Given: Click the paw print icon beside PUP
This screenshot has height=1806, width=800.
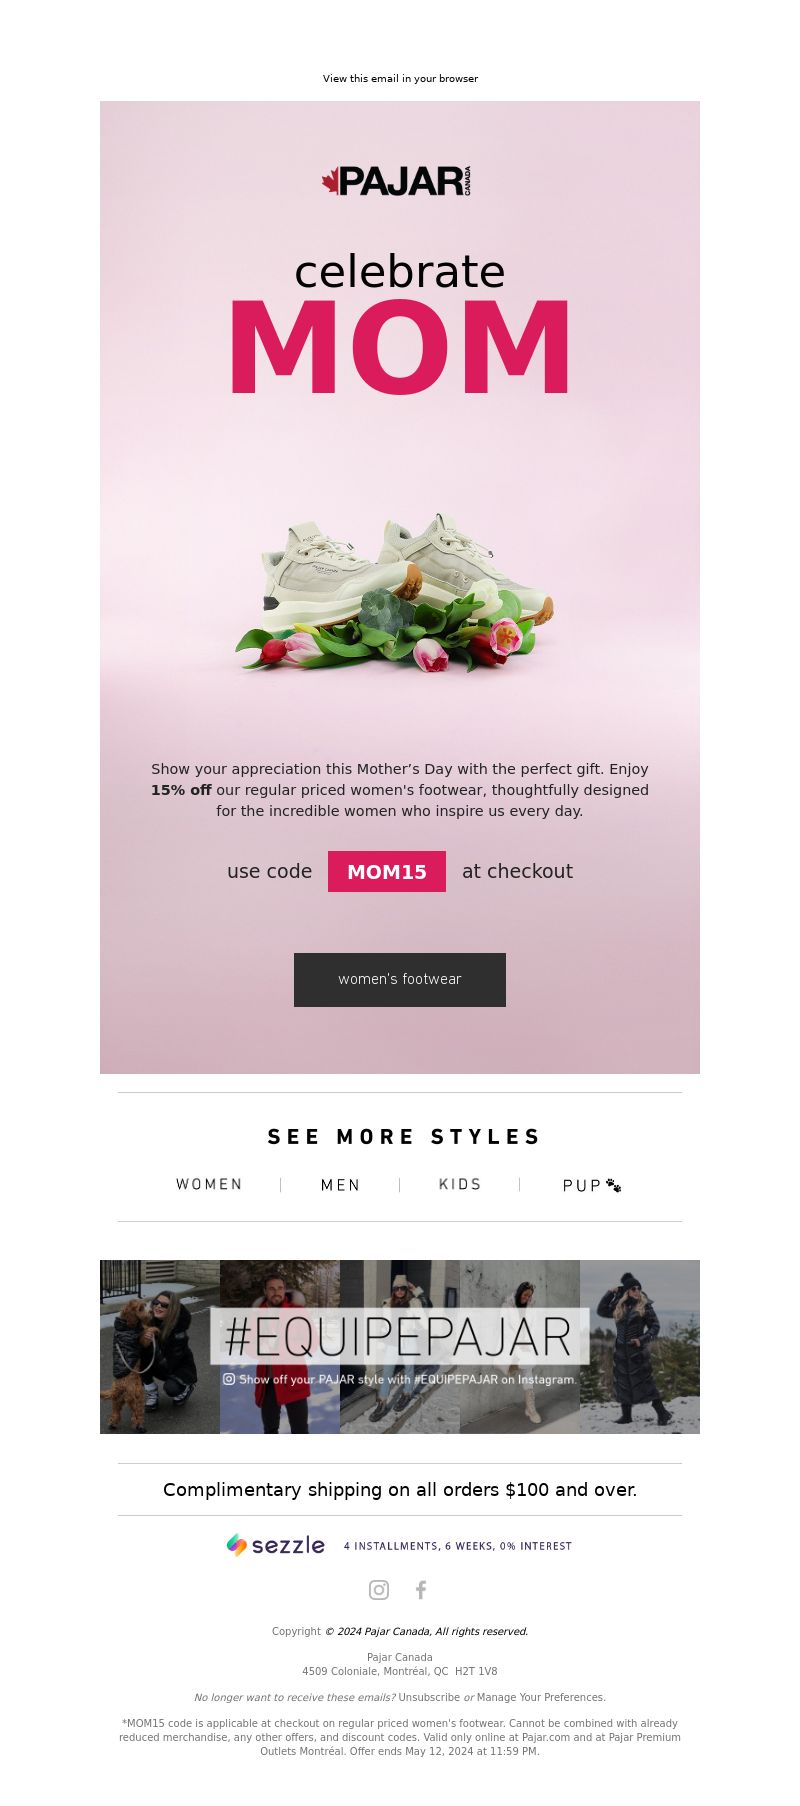Looking at the screenshot, I should tap(614, 1185).
